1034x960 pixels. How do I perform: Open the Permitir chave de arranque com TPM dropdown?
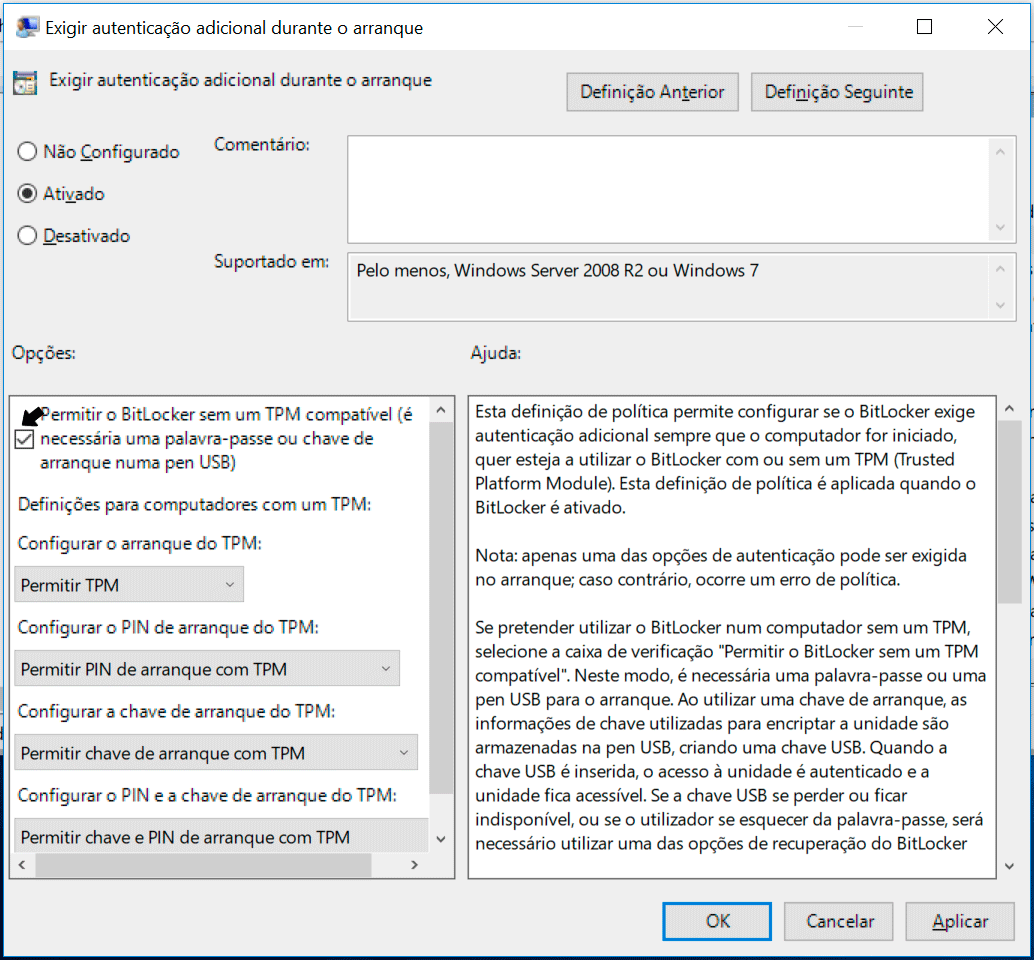tap(216, 752)
